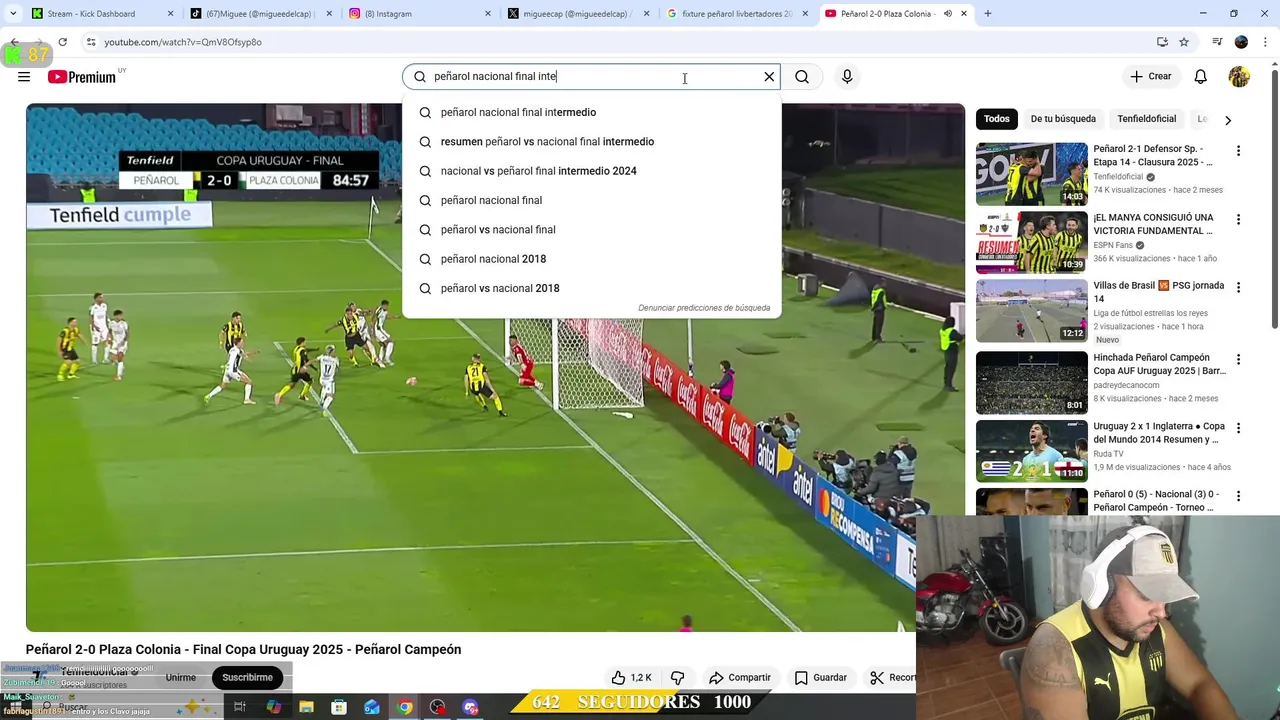This screenshot has width=1280, height=720.
Task: Open options menu for Villas de Brasil video
Action: 1238,287
